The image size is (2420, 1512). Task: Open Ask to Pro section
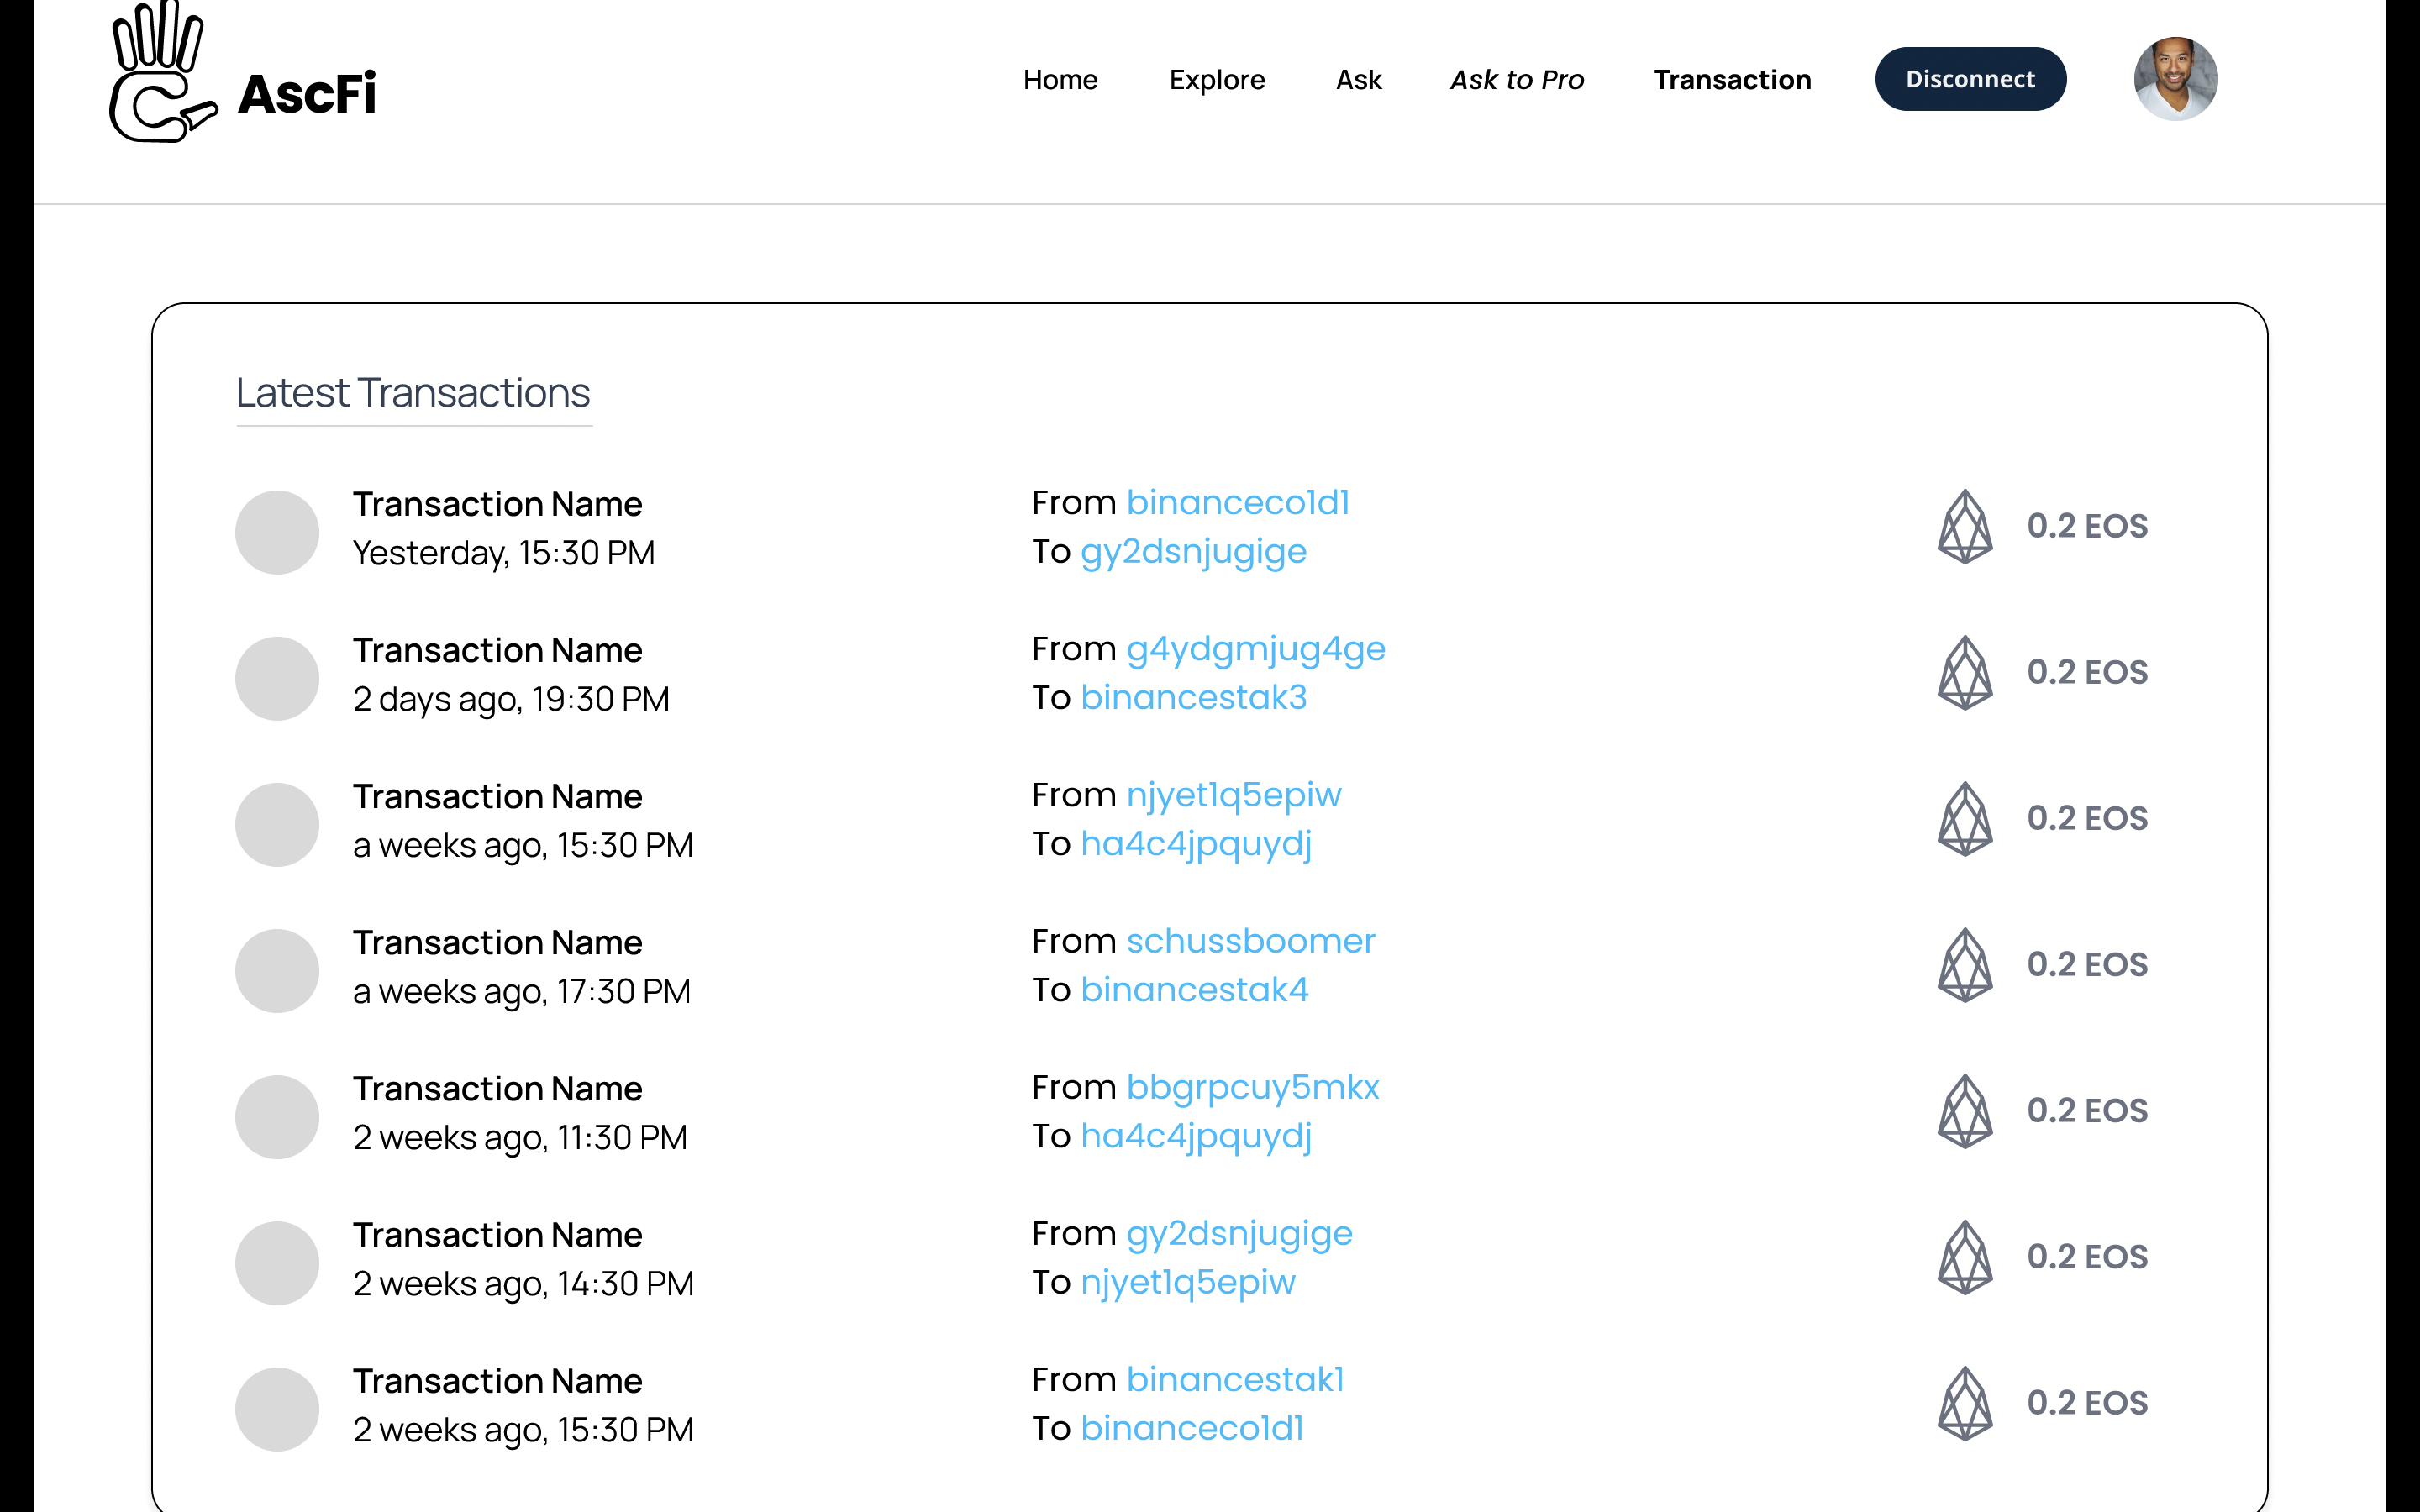pos(1517,80)
